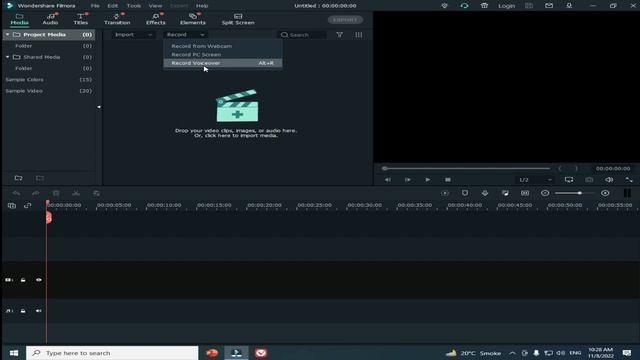This screenshot has height=360, width=640.
Task: Click the preview display settings icon
Action: coord(569,180)
